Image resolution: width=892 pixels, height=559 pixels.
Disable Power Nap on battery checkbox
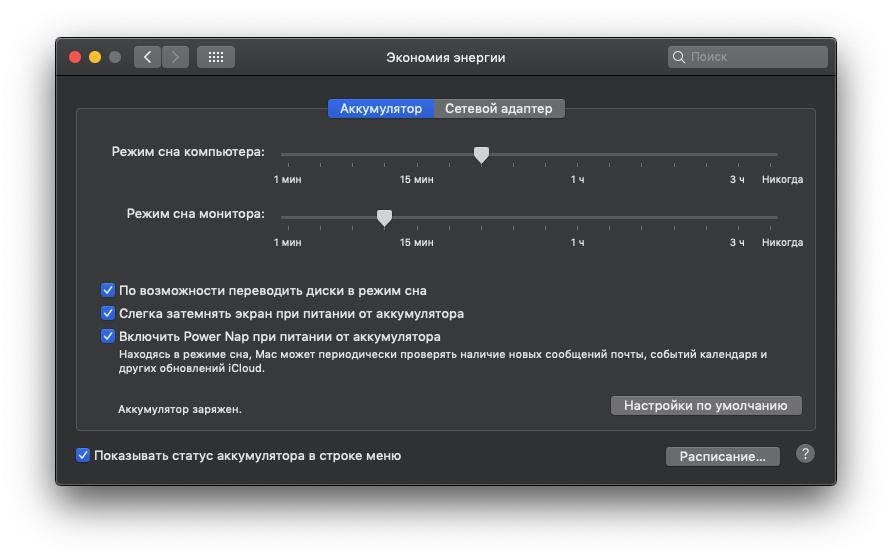point(108,336)
